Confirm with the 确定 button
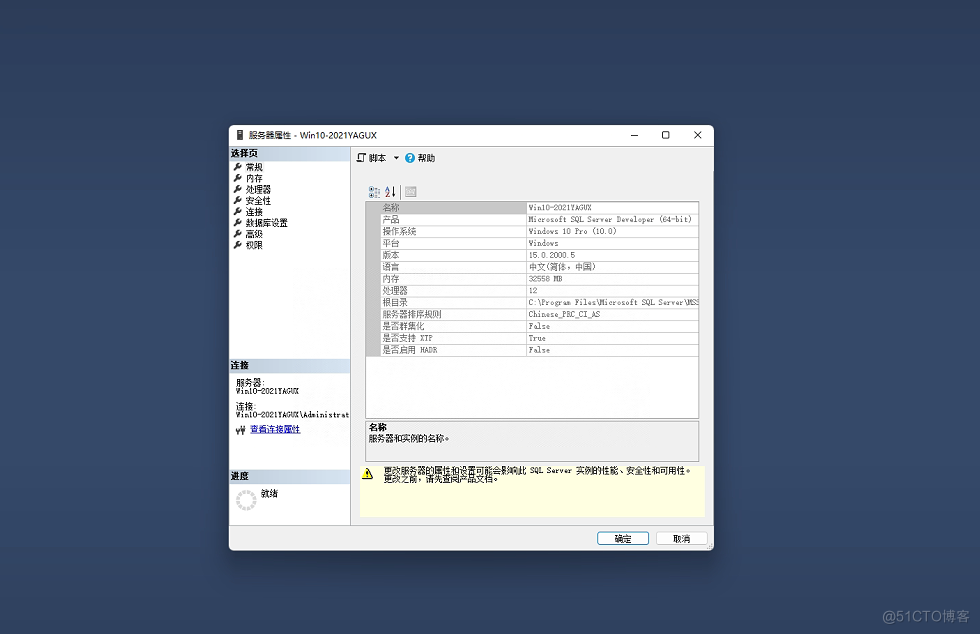Viewport: 980px width, 634px height. click(622, 538)
